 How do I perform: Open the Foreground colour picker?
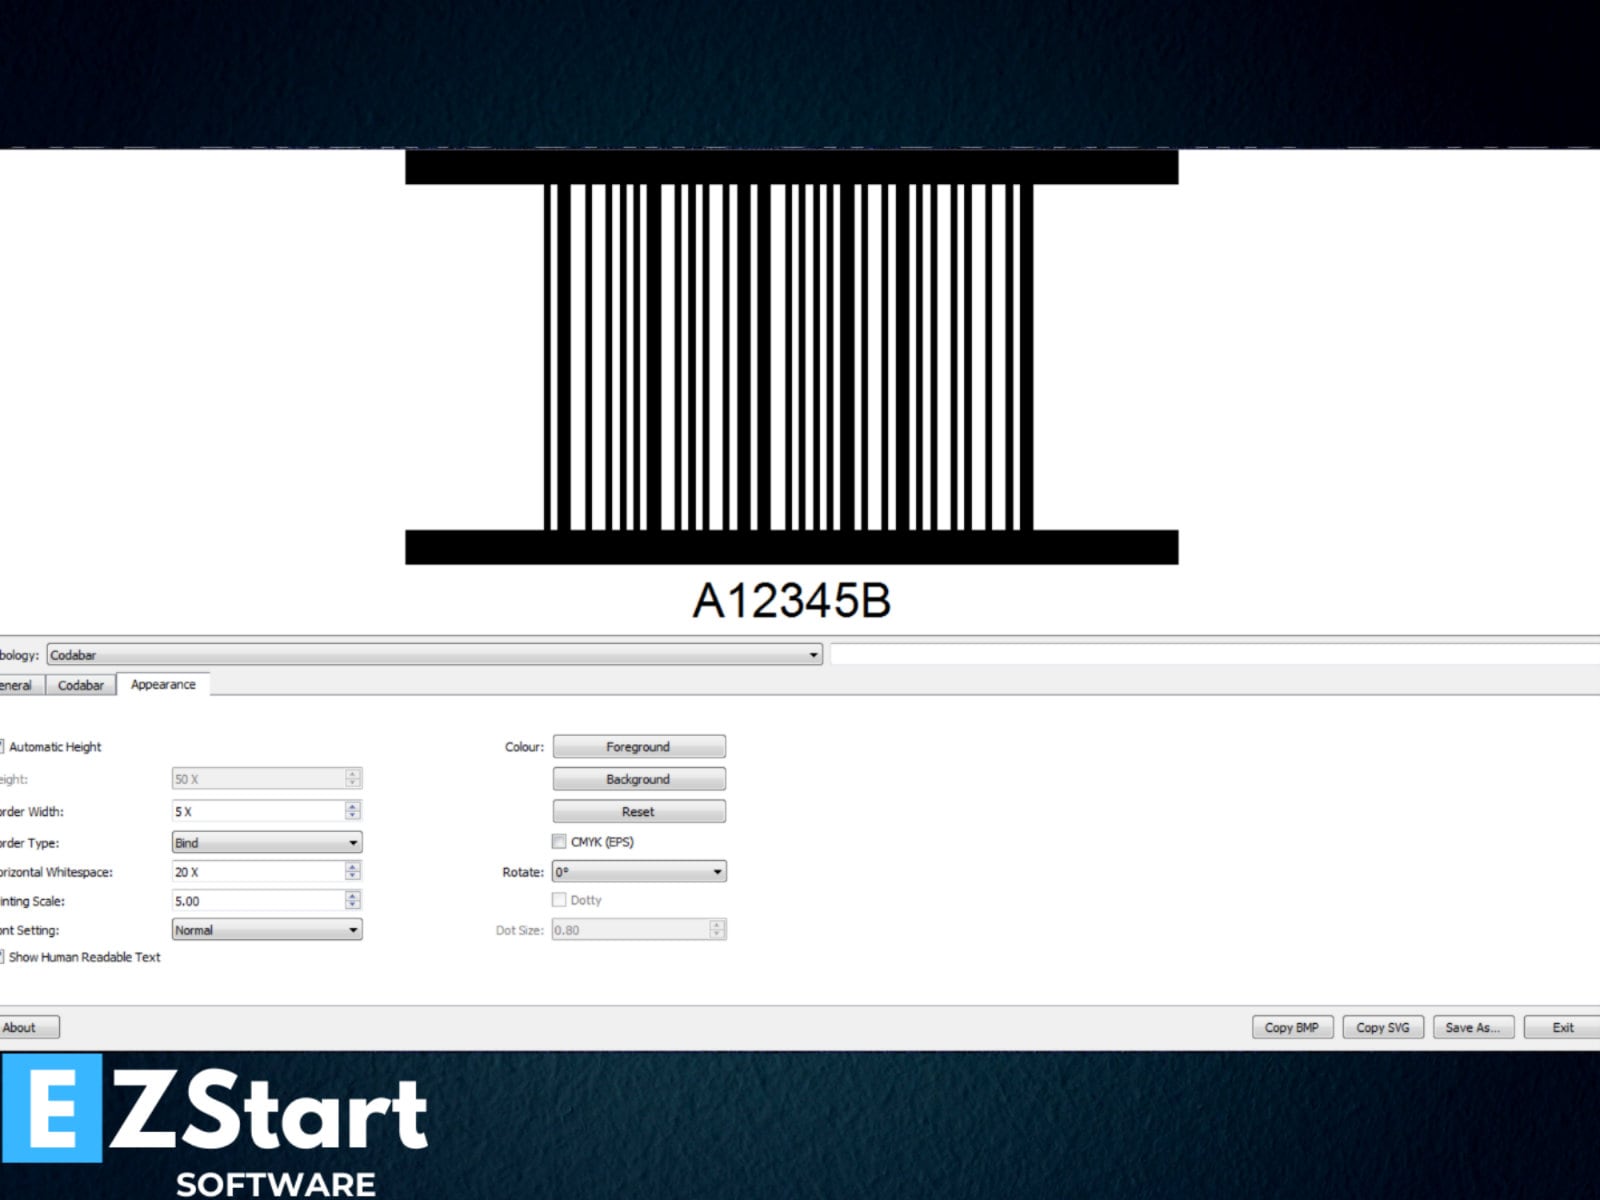click(x=639, y=745)
